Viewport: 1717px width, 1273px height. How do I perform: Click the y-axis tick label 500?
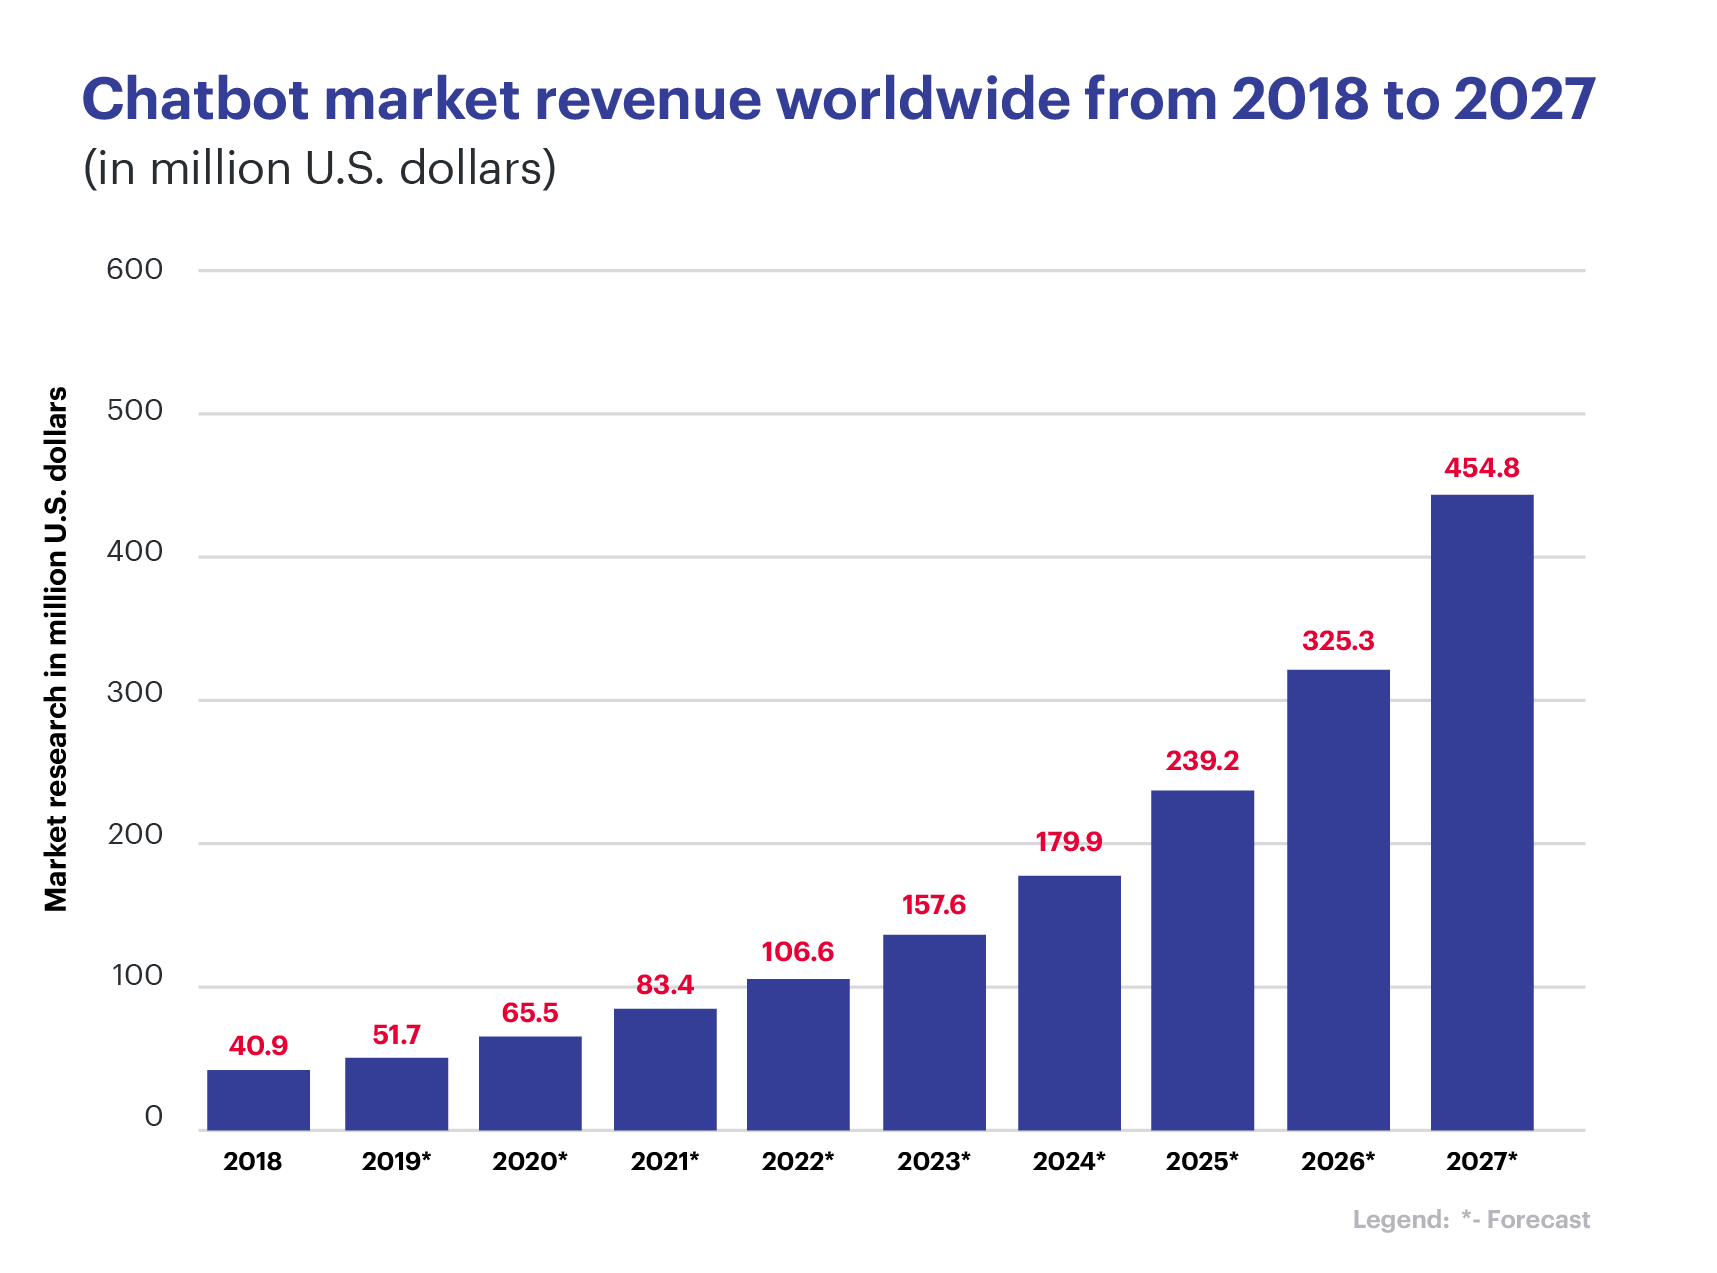135,411
